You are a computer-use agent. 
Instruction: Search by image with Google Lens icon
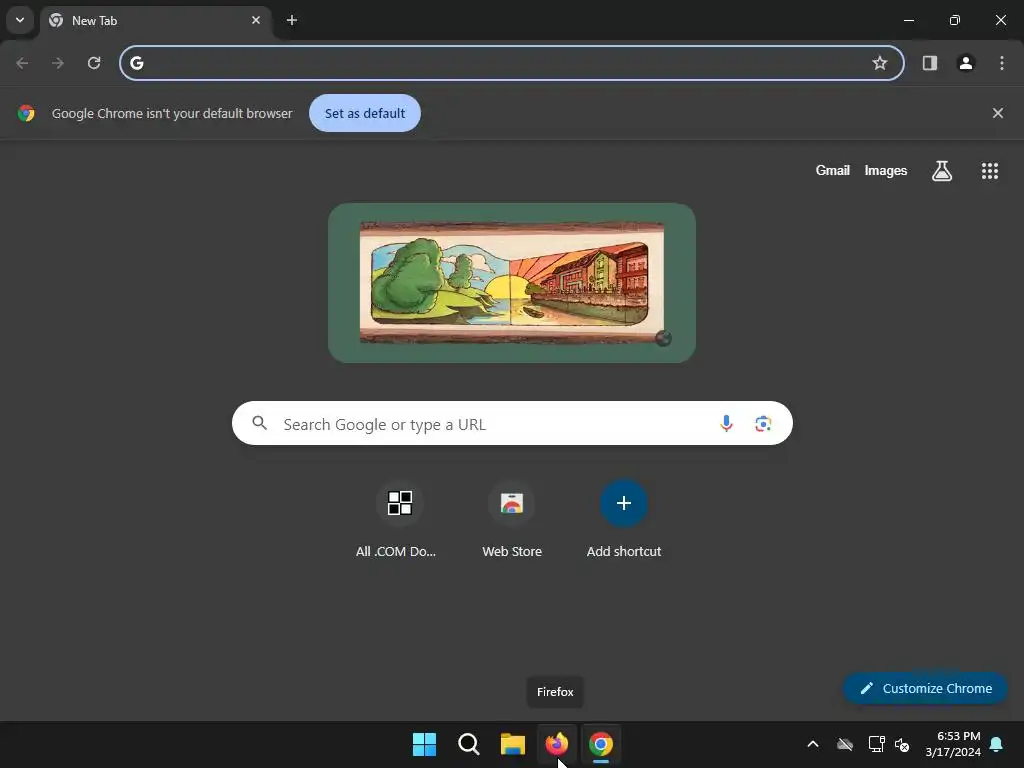pyautogui.click(x=763, y=423)
